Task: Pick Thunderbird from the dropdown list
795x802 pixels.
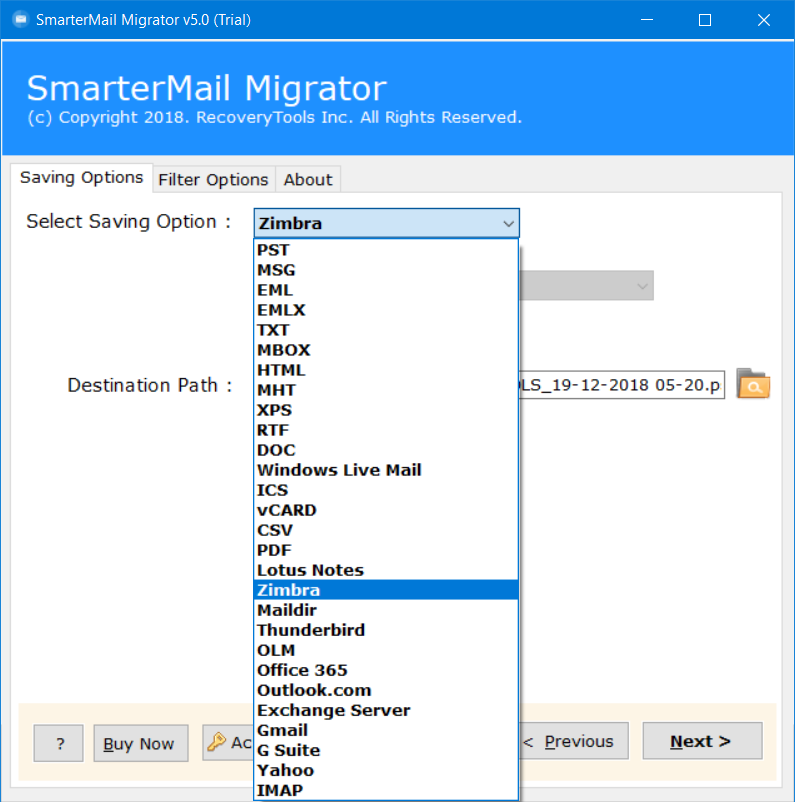Action: coord(386,630)
